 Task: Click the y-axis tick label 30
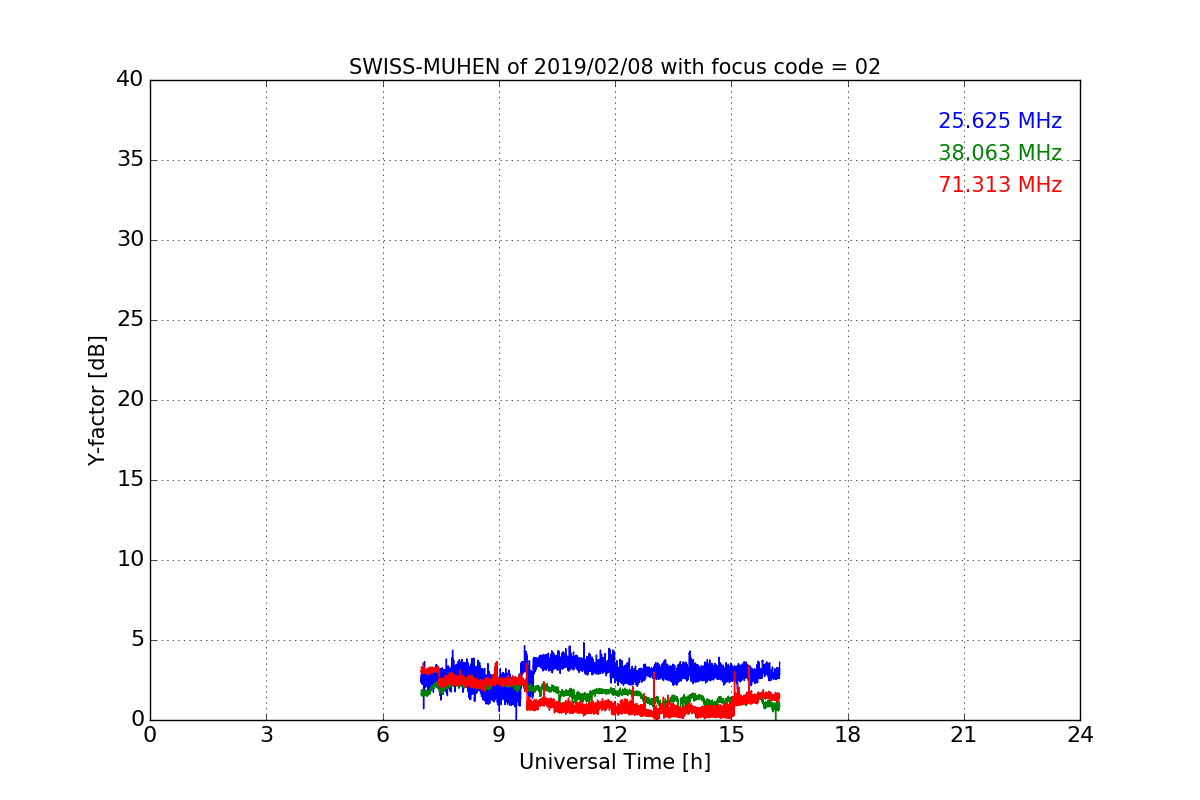point(130,239)
